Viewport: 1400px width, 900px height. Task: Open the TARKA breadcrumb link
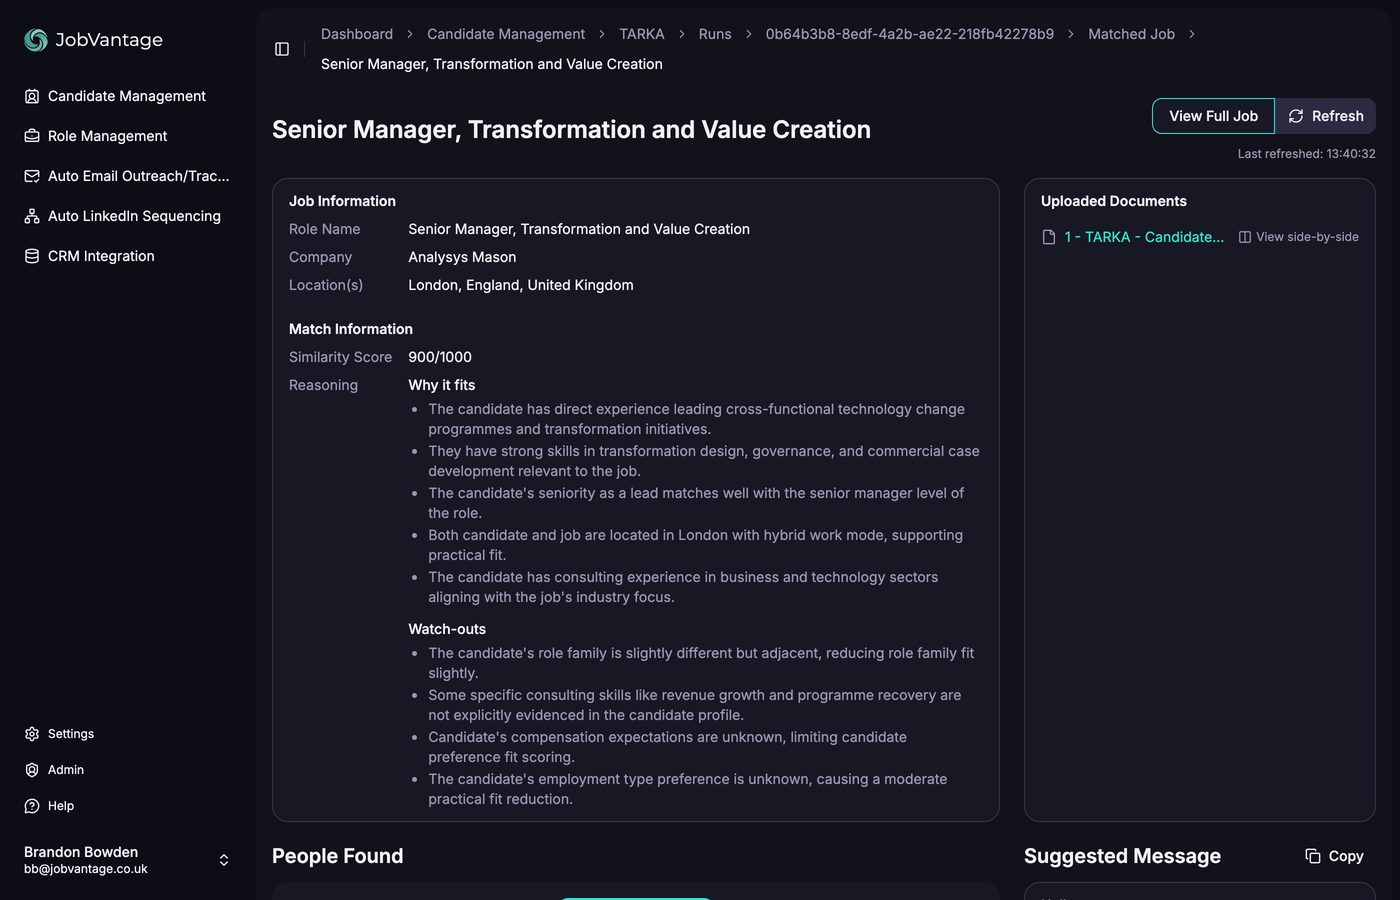642,34
